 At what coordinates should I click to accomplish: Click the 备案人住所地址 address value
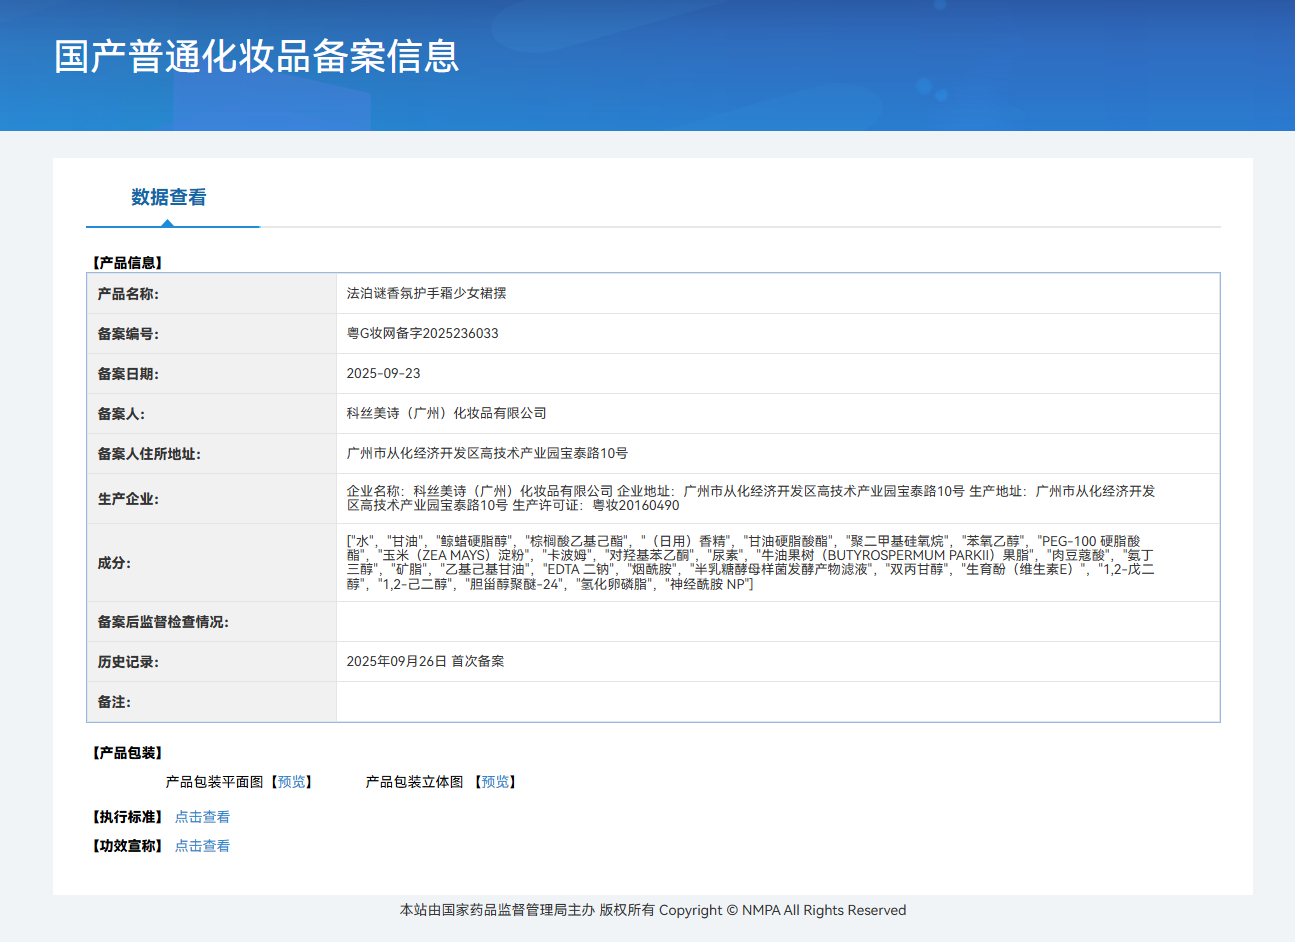[x=487, y=453]
